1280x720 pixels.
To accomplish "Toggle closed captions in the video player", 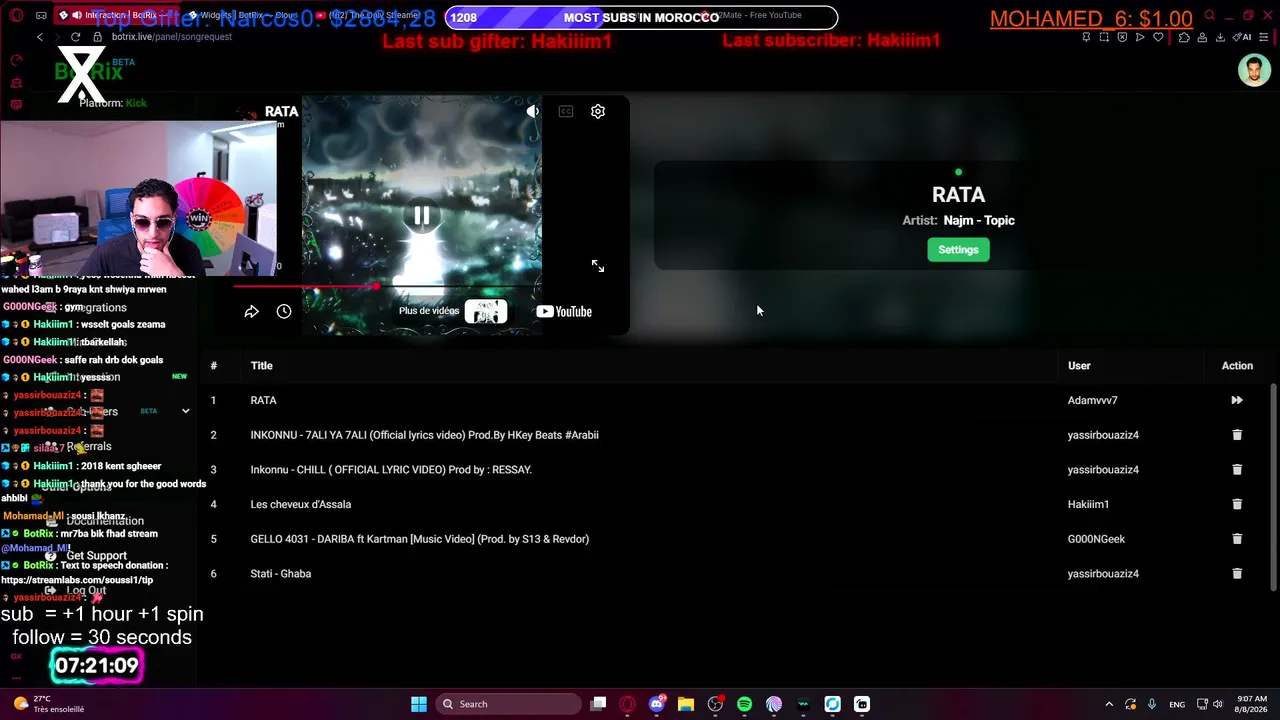I will pos(566,111).
